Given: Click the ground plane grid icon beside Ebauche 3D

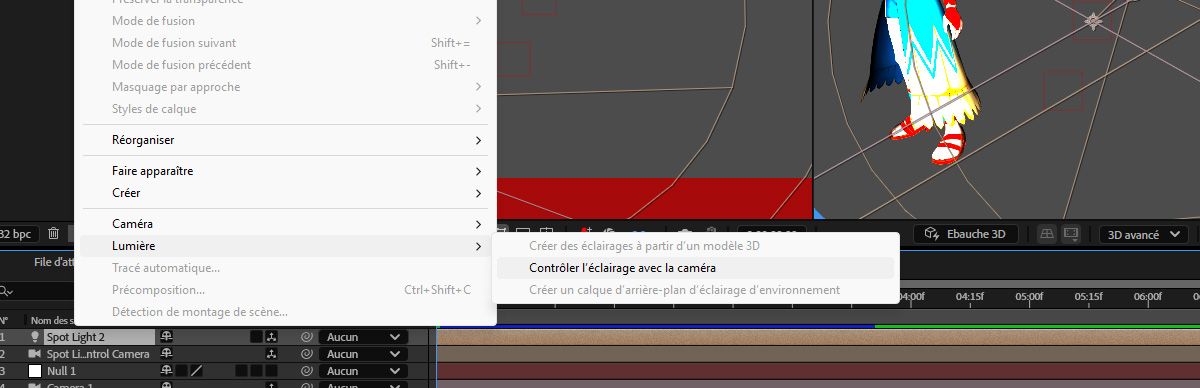Looking at the screenshot, I should pos(1047,234).
